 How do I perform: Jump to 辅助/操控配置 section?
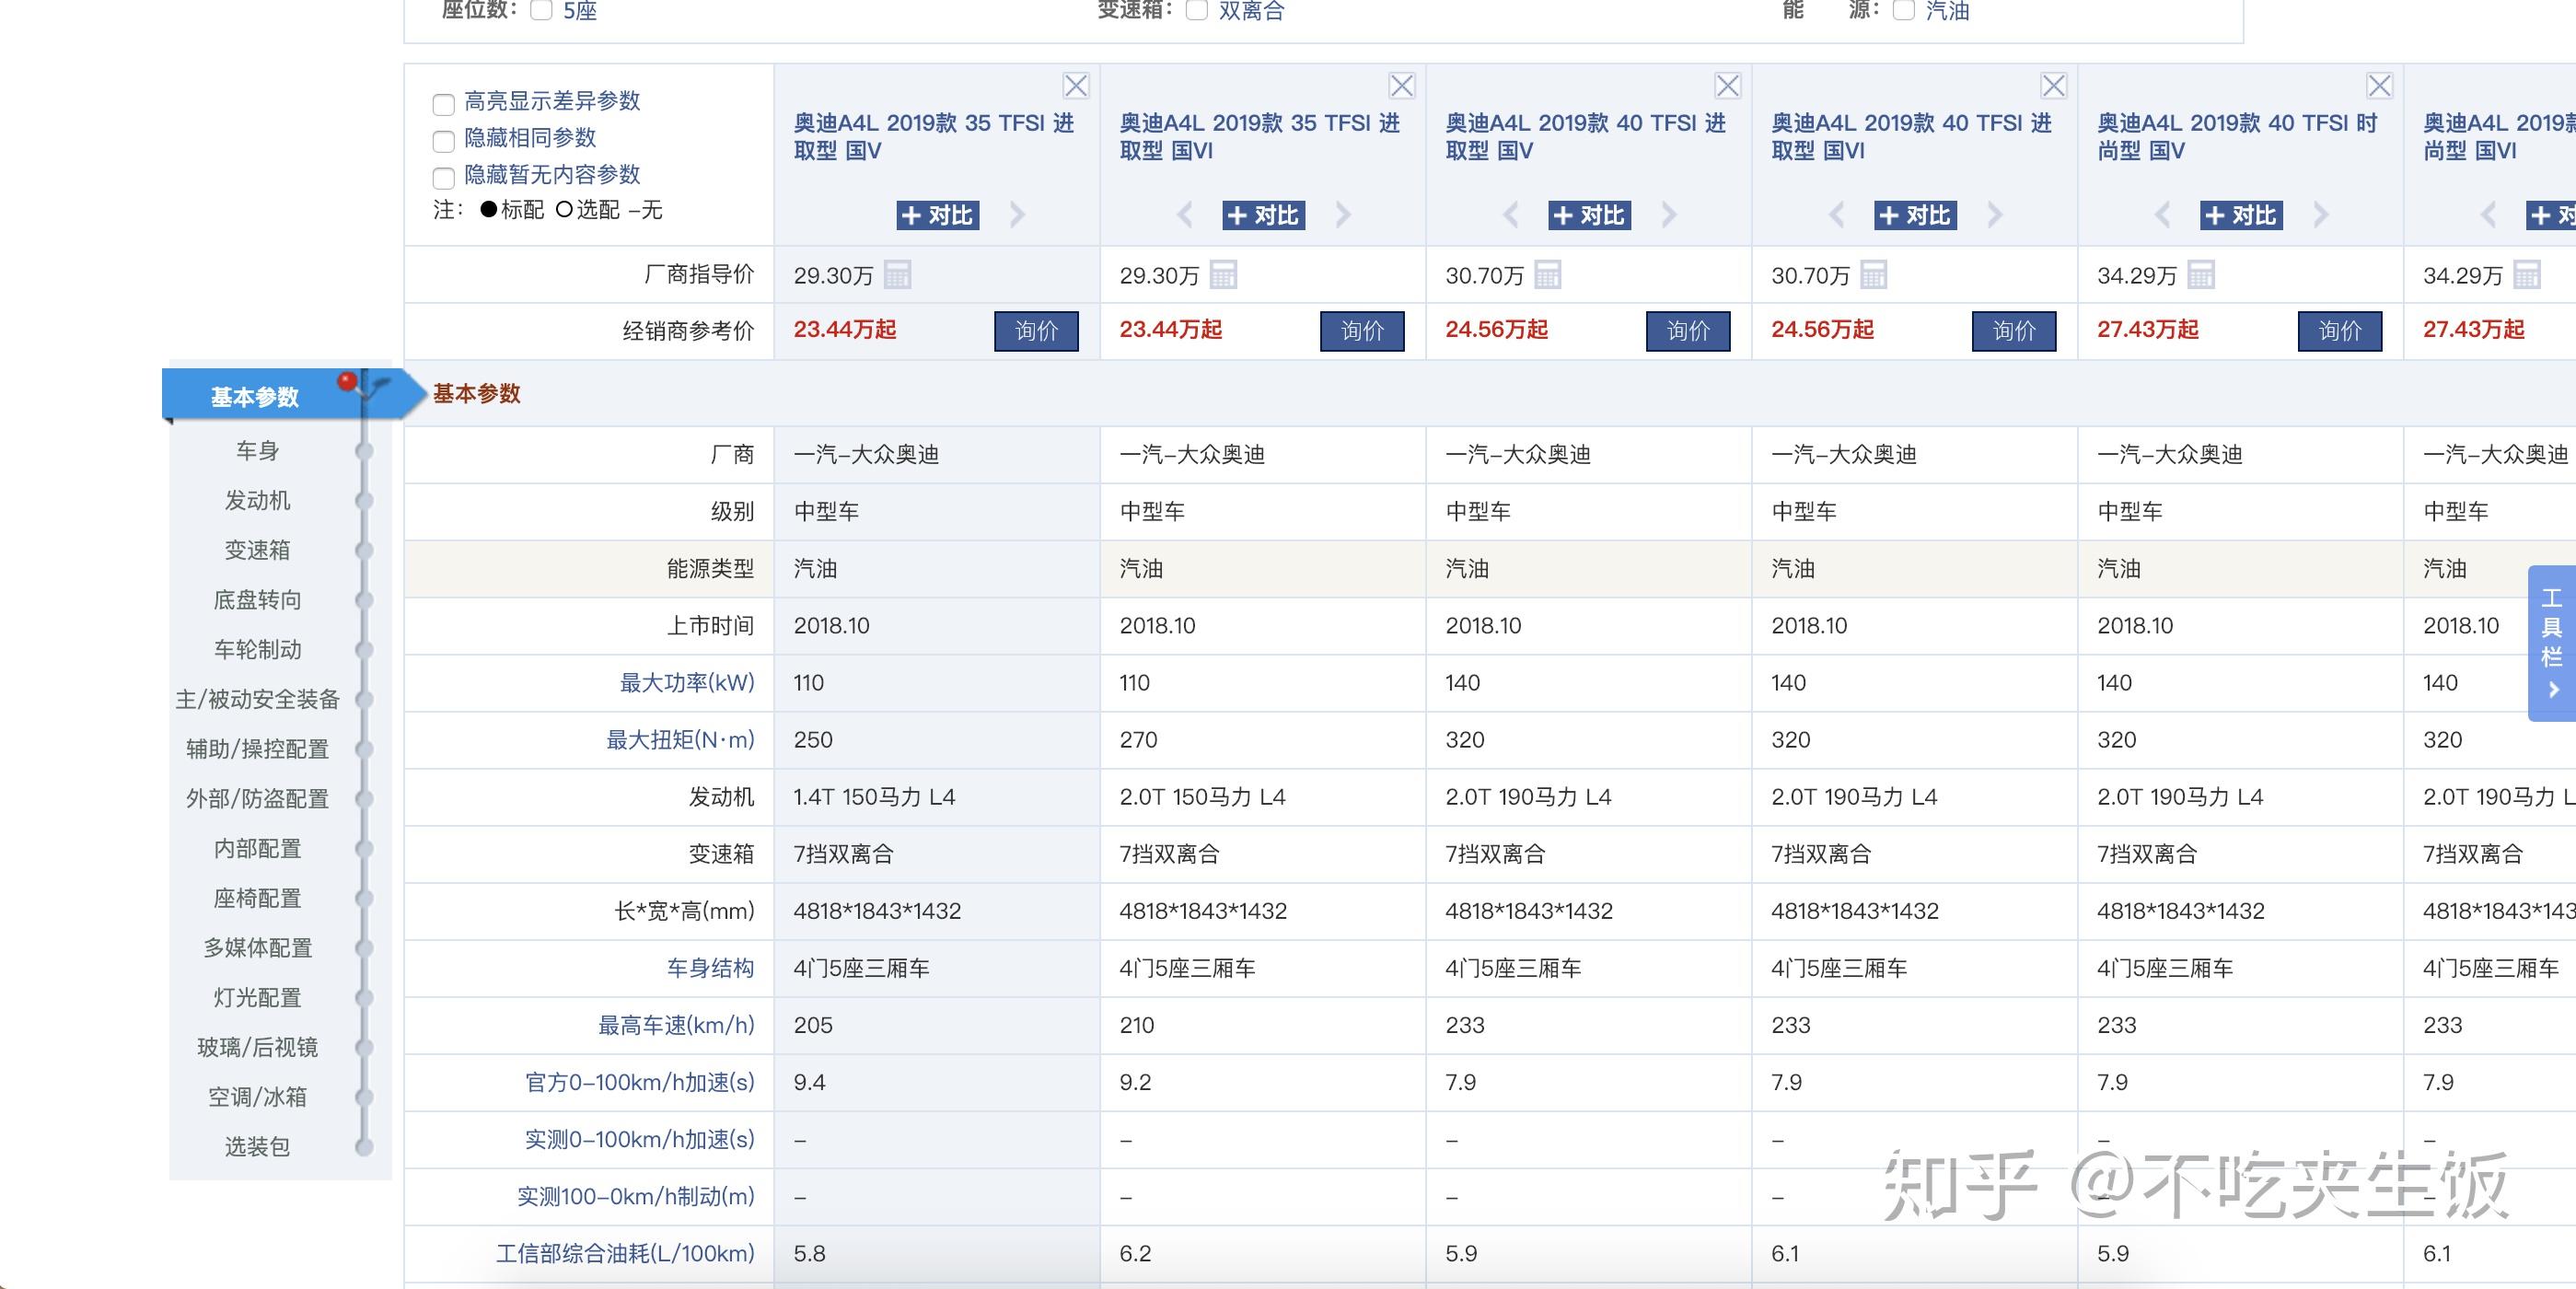[x=257, y=749]
